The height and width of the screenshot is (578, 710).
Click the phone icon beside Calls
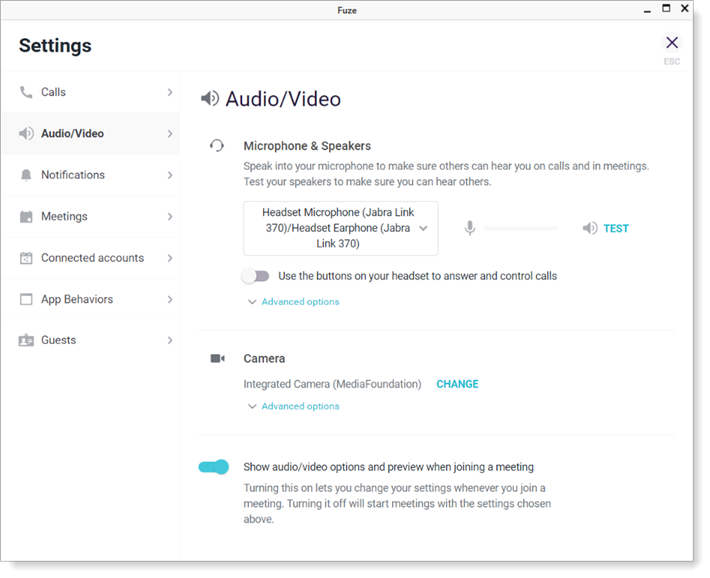click(x=26, y=92)
